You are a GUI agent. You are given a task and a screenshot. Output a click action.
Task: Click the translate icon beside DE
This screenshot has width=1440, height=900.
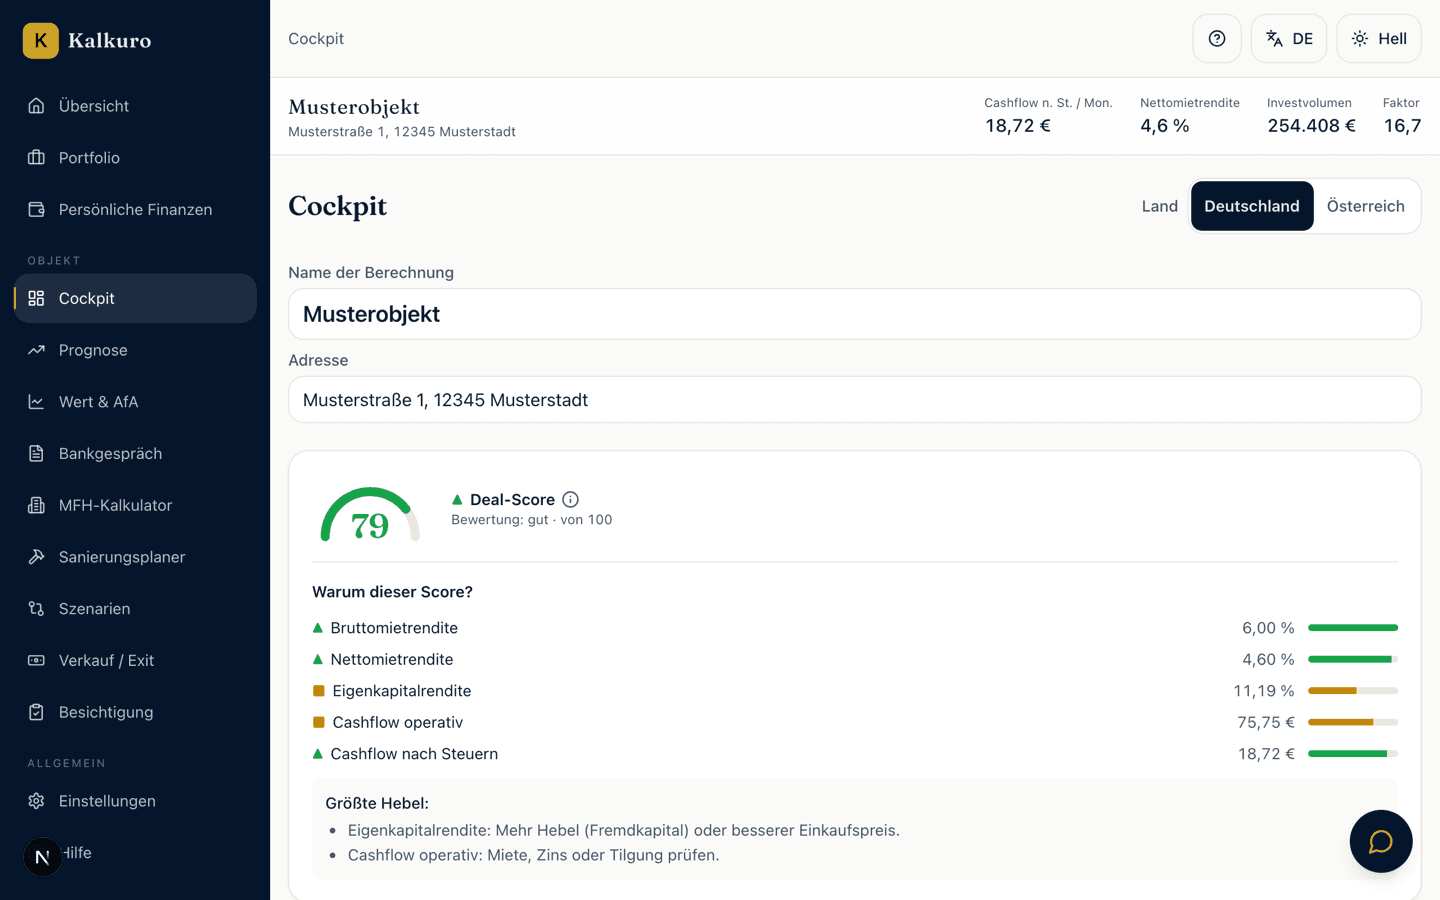1274,39
